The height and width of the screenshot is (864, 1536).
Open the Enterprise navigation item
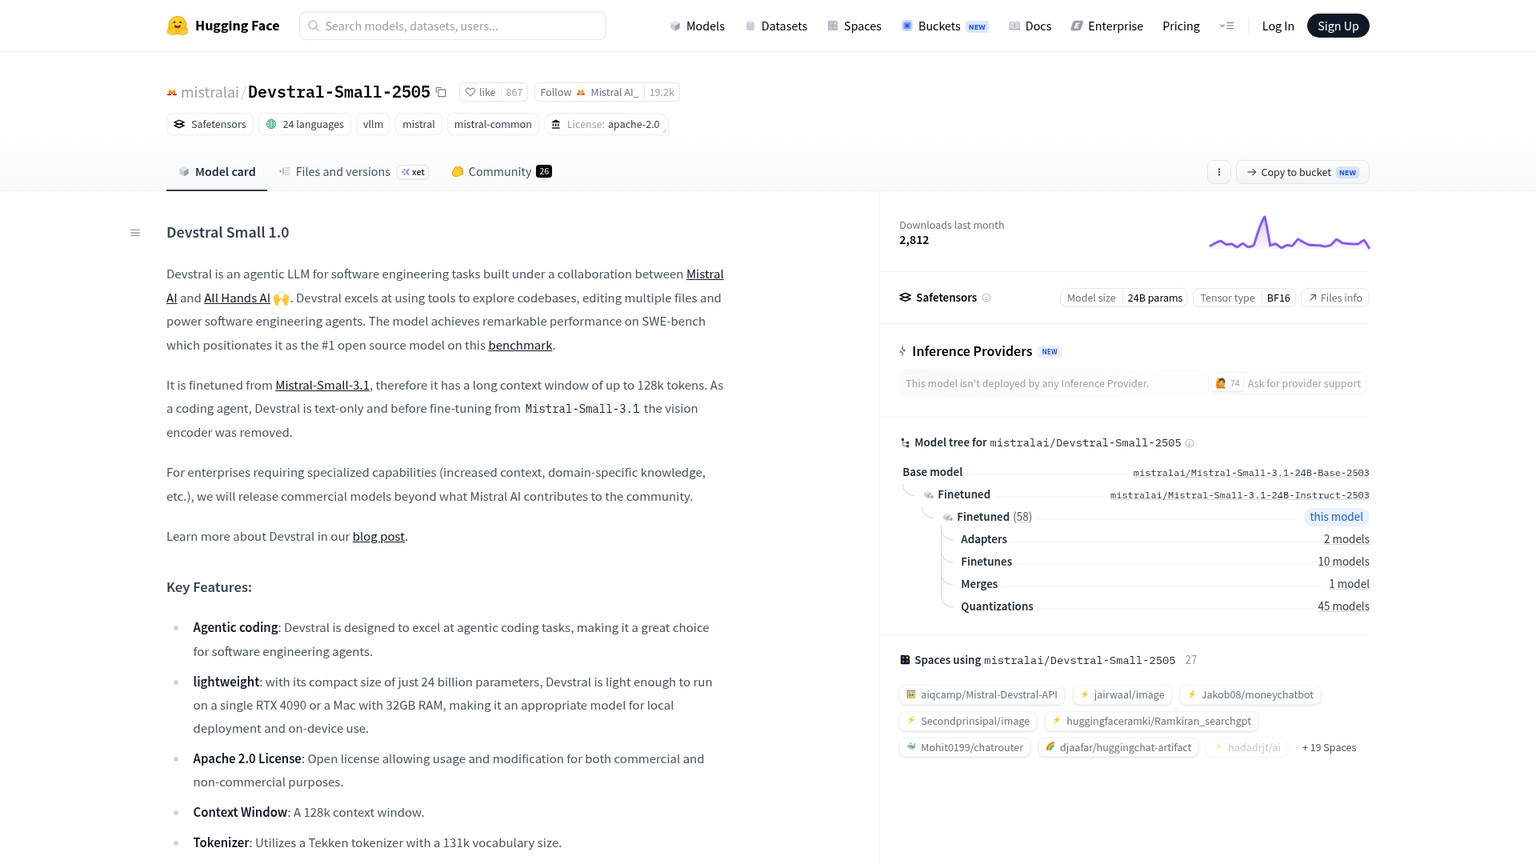point(1107,26)
